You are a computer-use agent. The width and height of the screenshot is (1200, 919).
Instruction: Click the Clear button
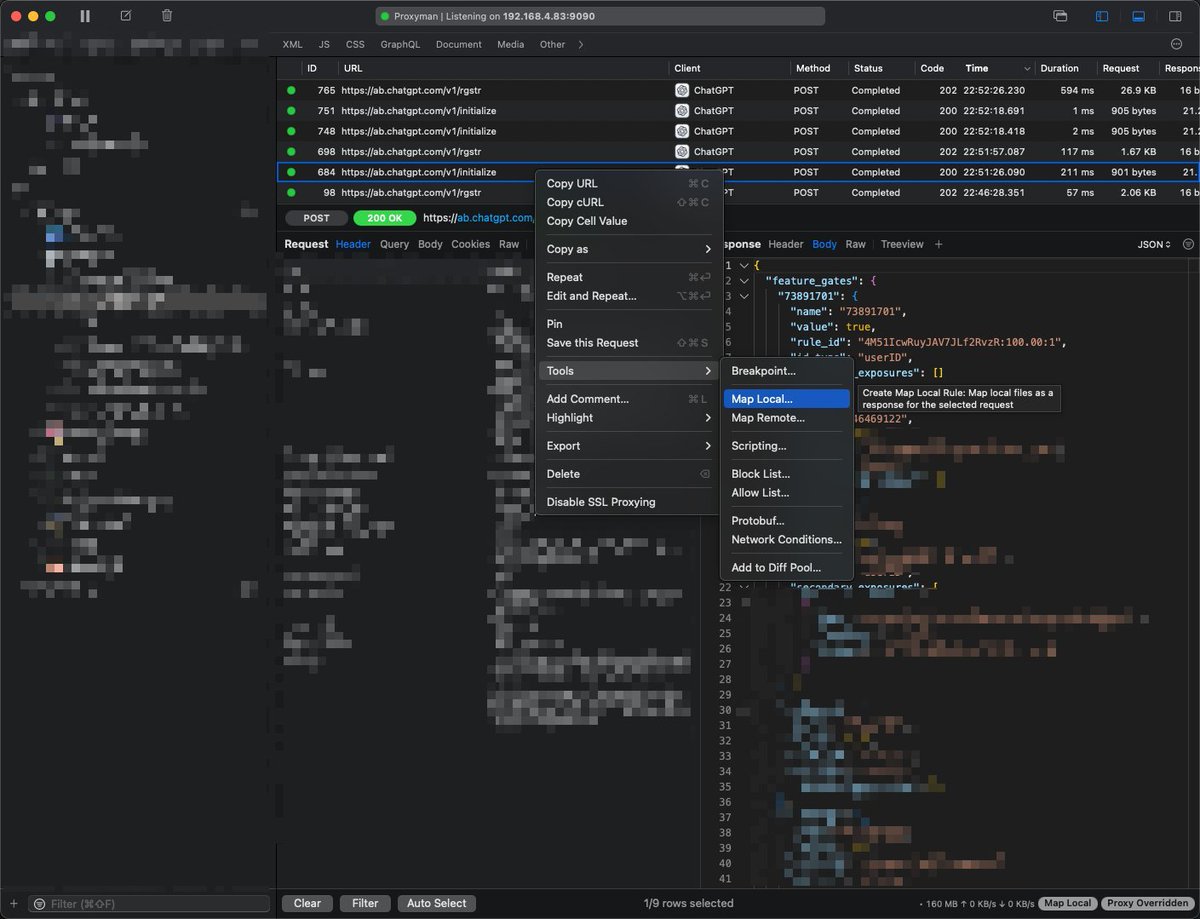307,903
